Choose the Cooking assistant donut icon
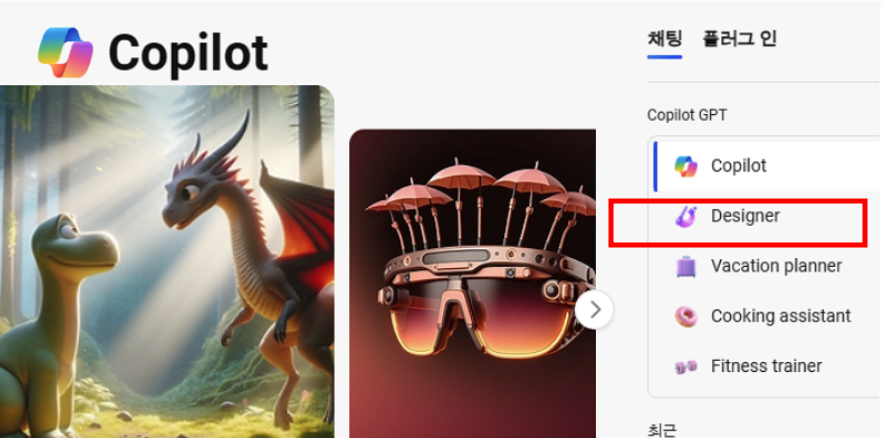The height and width of the screenshot is (438, 885). click(686, 316)
